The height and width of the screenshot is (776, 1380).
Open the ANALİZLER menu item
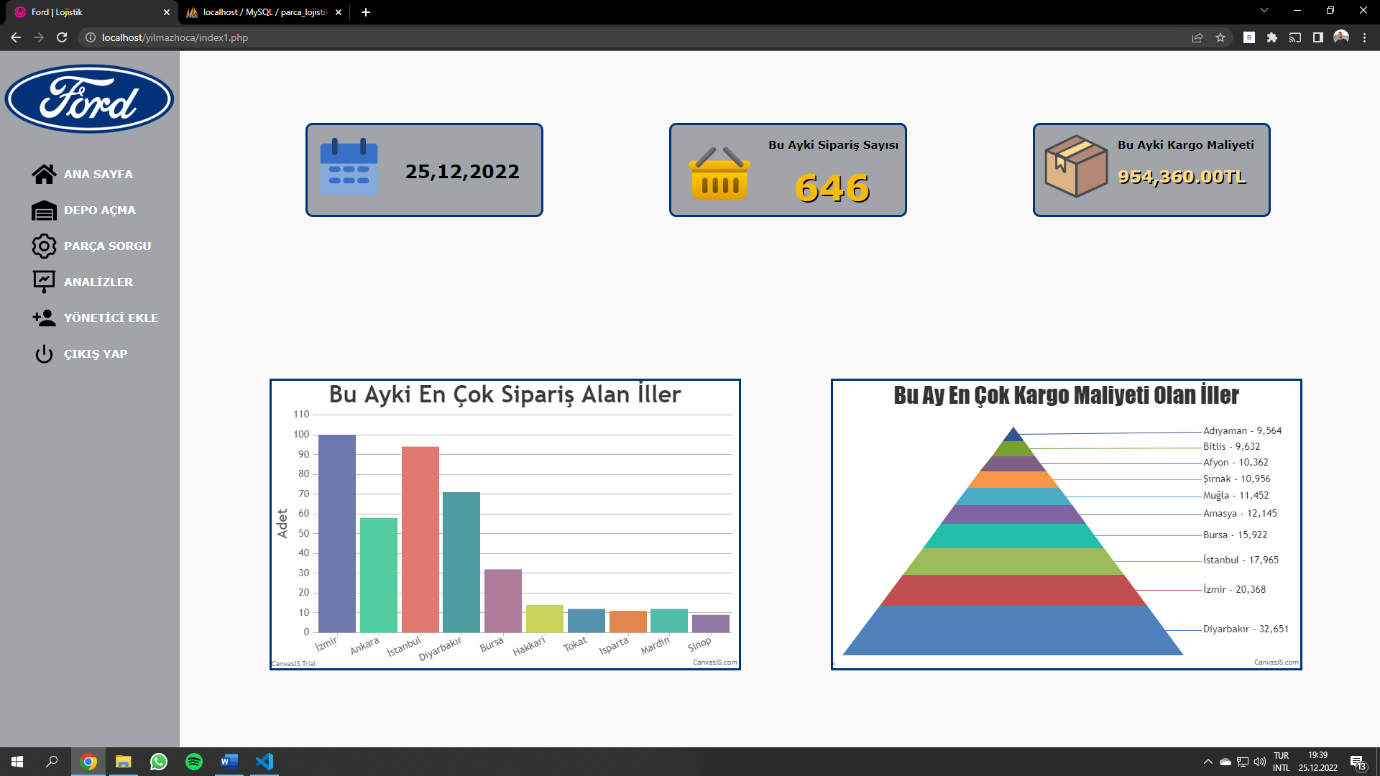coord(98,282)
